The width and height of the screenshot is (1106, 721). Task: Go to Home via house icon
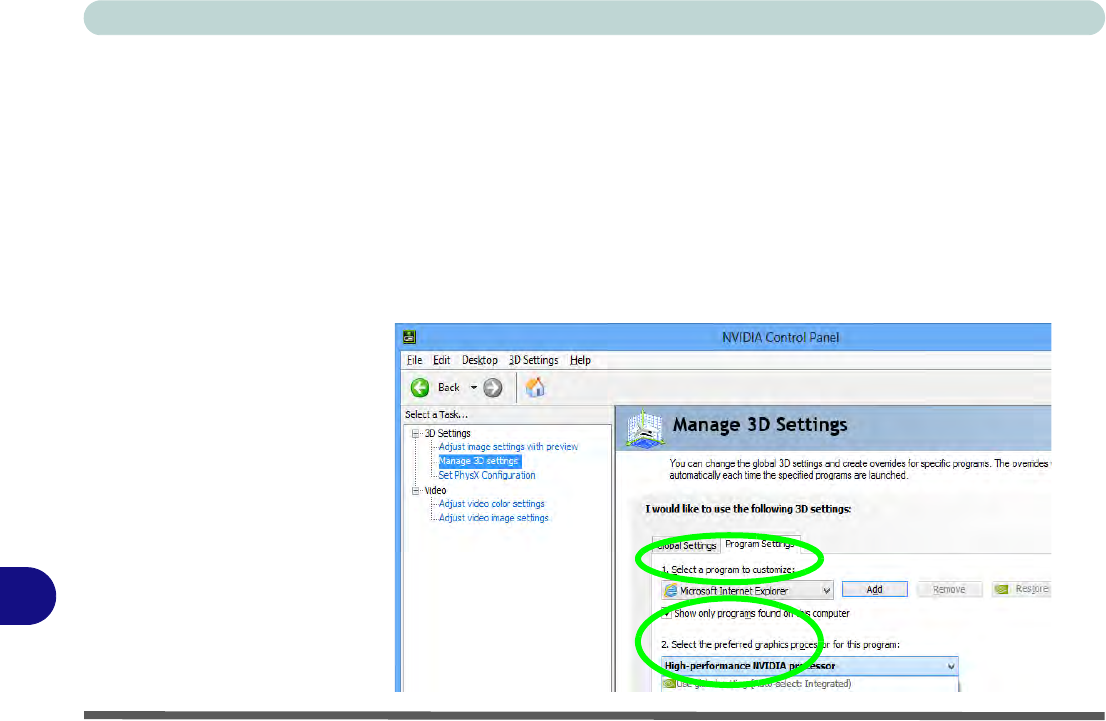535,387
